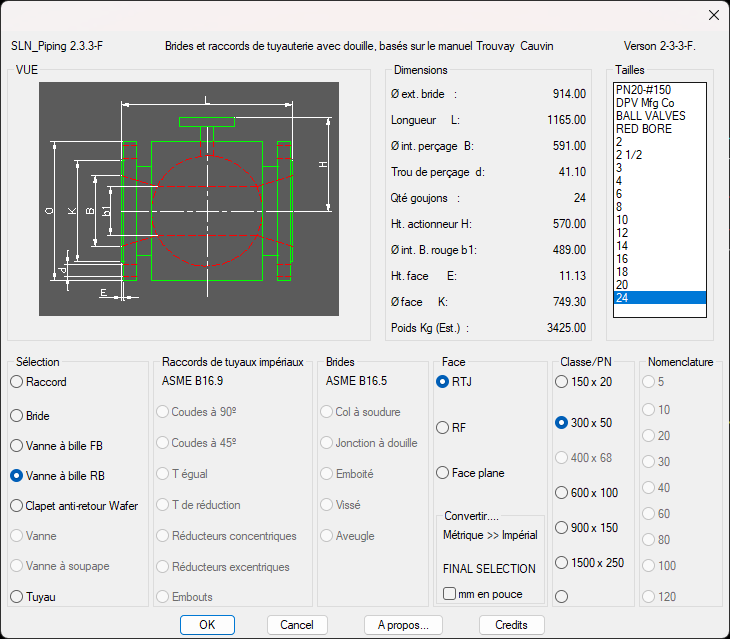Click PN20-#150 row in Tailles list
This screenshot has height=639, width=730.
tap(660, 90)
